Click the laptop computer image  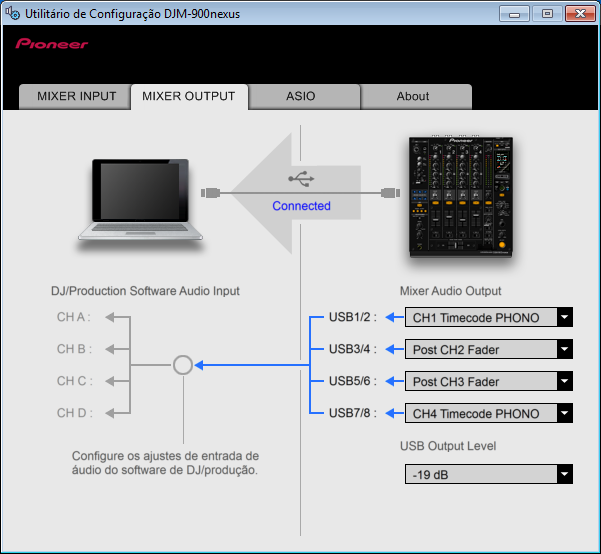pos(140,201)
